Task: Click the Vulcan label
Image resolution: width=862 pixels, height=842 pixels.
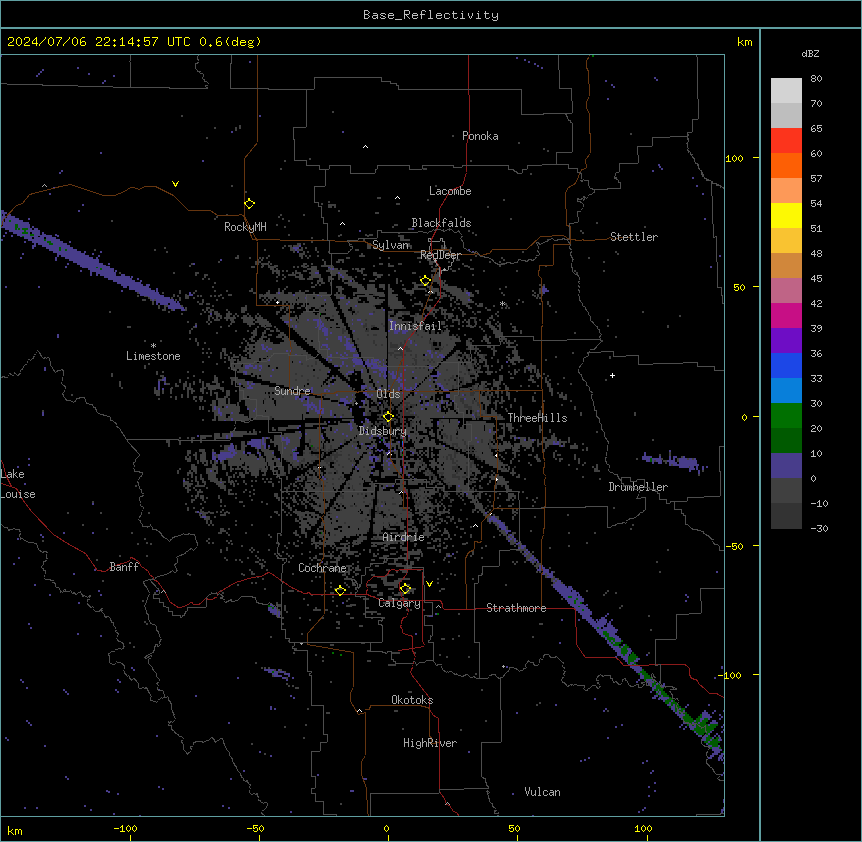Action: 543,792
